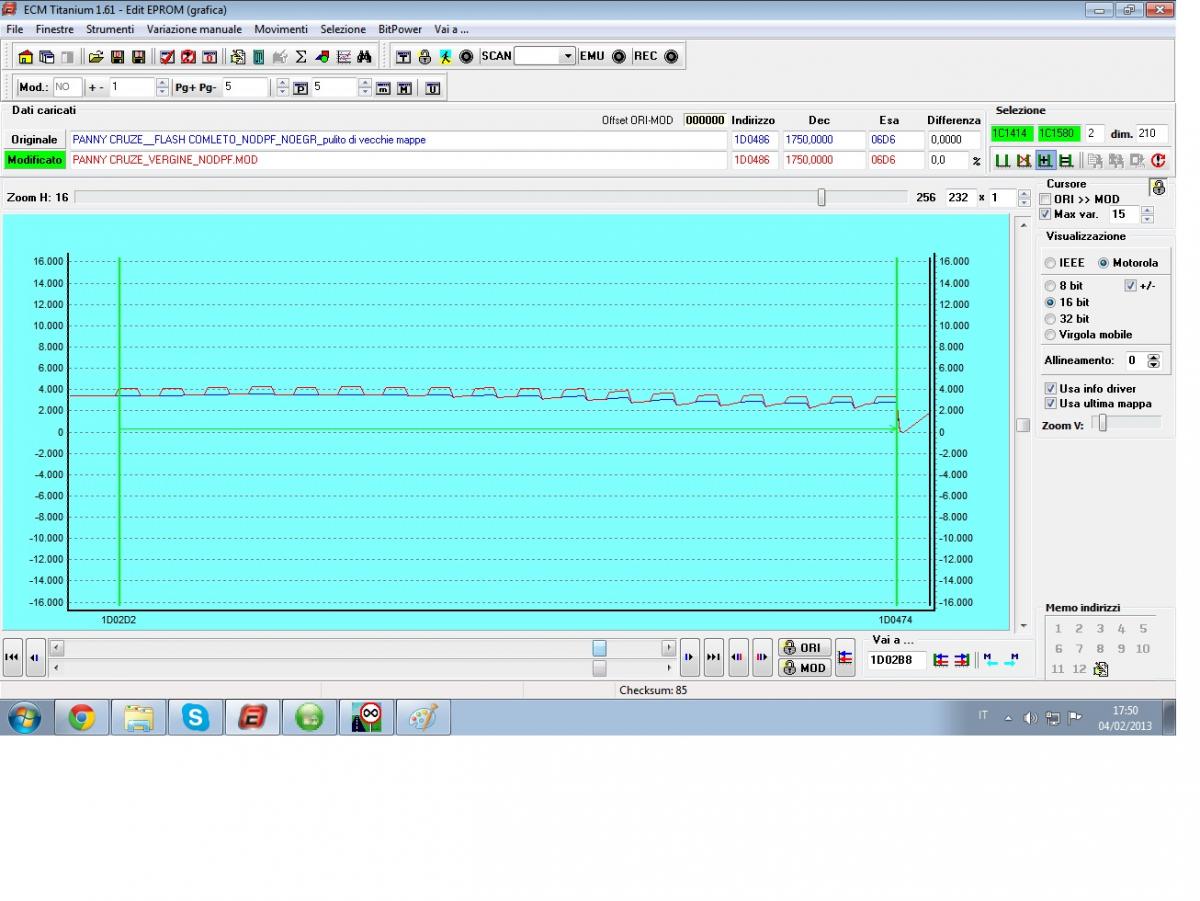Jump to the first position with rewind button

point(12,657)
